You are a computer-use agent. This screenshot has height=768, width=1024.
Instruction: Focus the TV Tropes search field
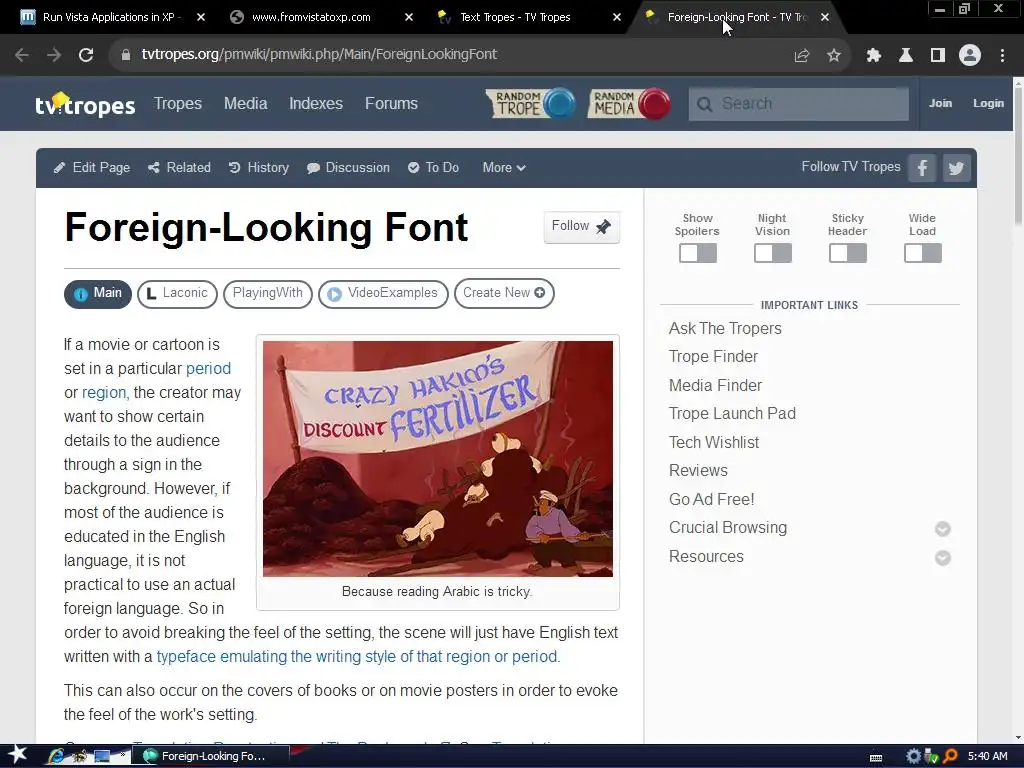point(799,104)
